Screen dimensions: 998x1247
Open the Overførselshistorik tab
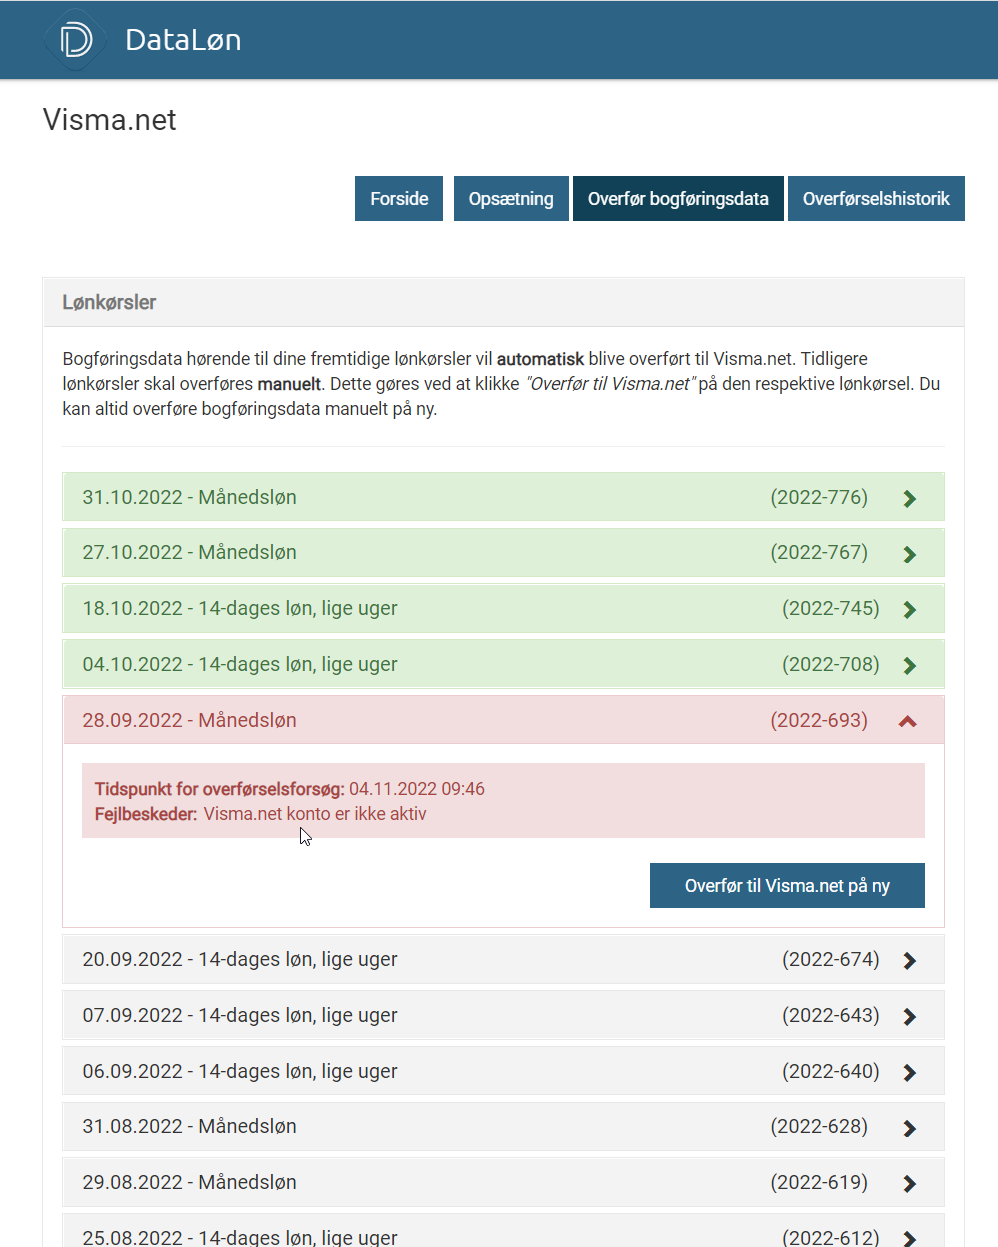(876, 198)
